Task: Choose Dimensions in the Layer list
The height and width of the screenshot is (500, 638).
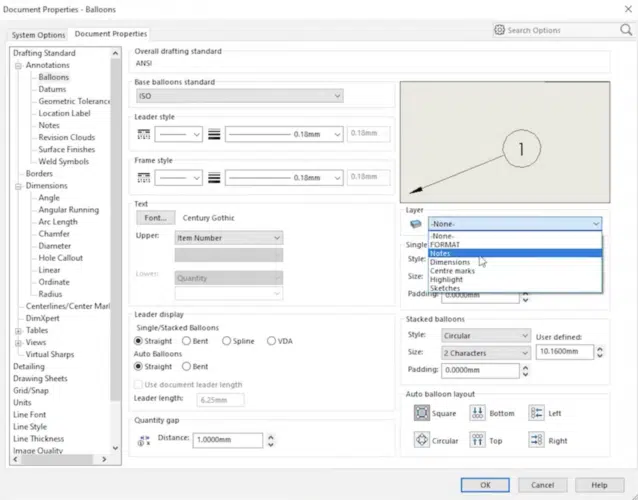Action: tap(515, 262)
